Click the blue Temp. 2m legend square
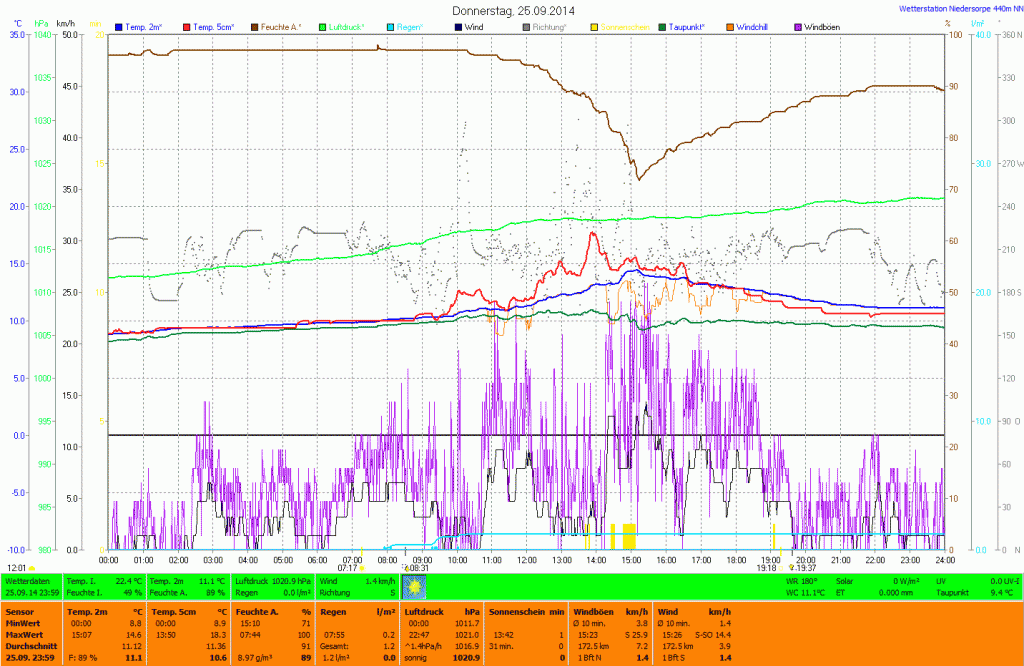The image size is (1024, 666). click(x=120, y=26)
